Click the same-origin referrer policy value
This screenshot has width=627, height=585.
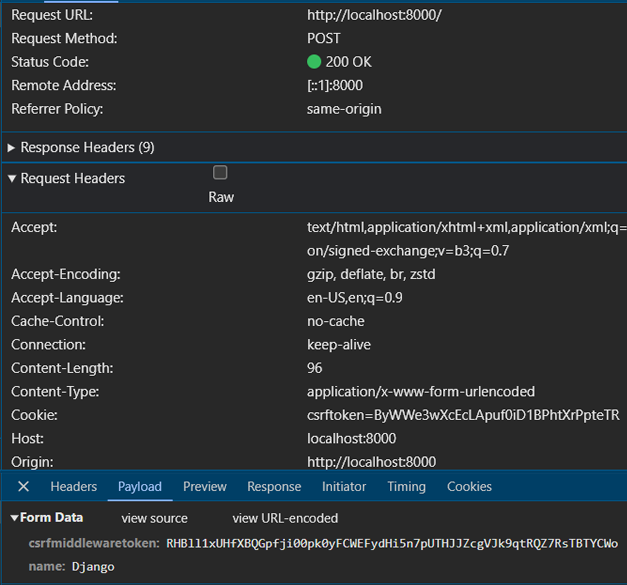(344, 109)
